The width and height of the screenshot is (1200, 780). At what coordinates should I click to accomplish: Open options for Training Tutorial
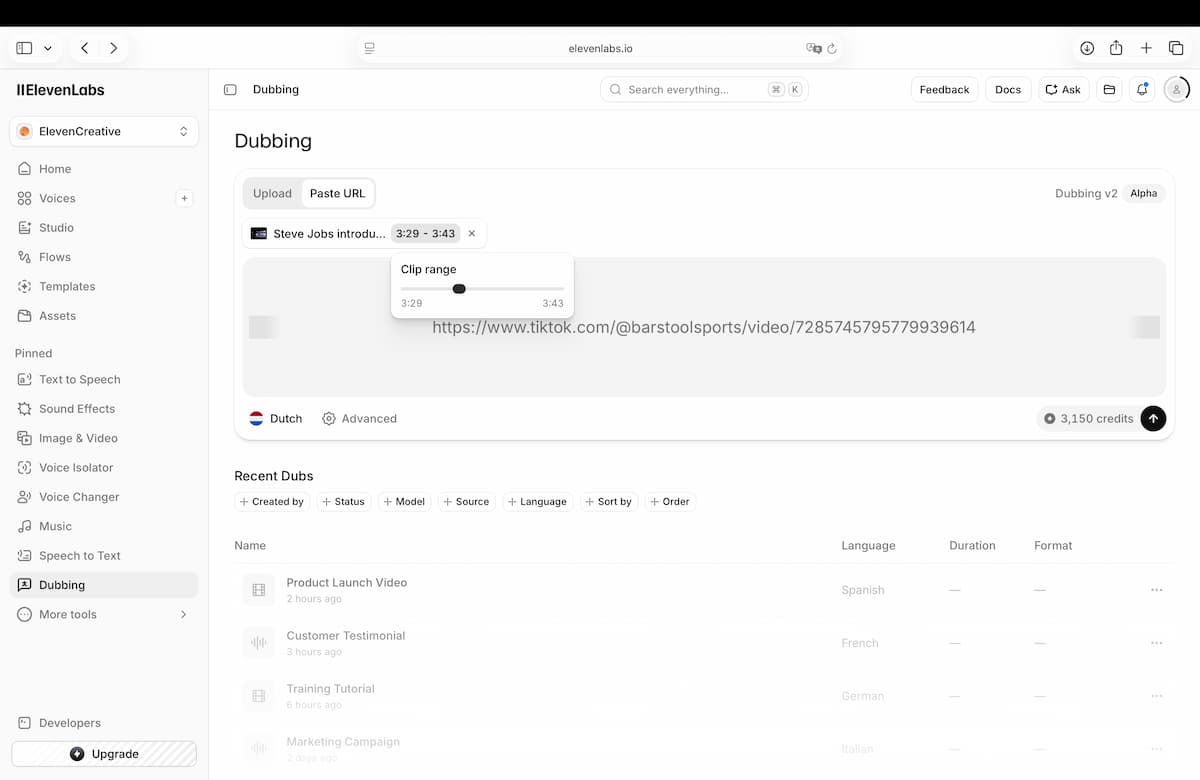1157,696
